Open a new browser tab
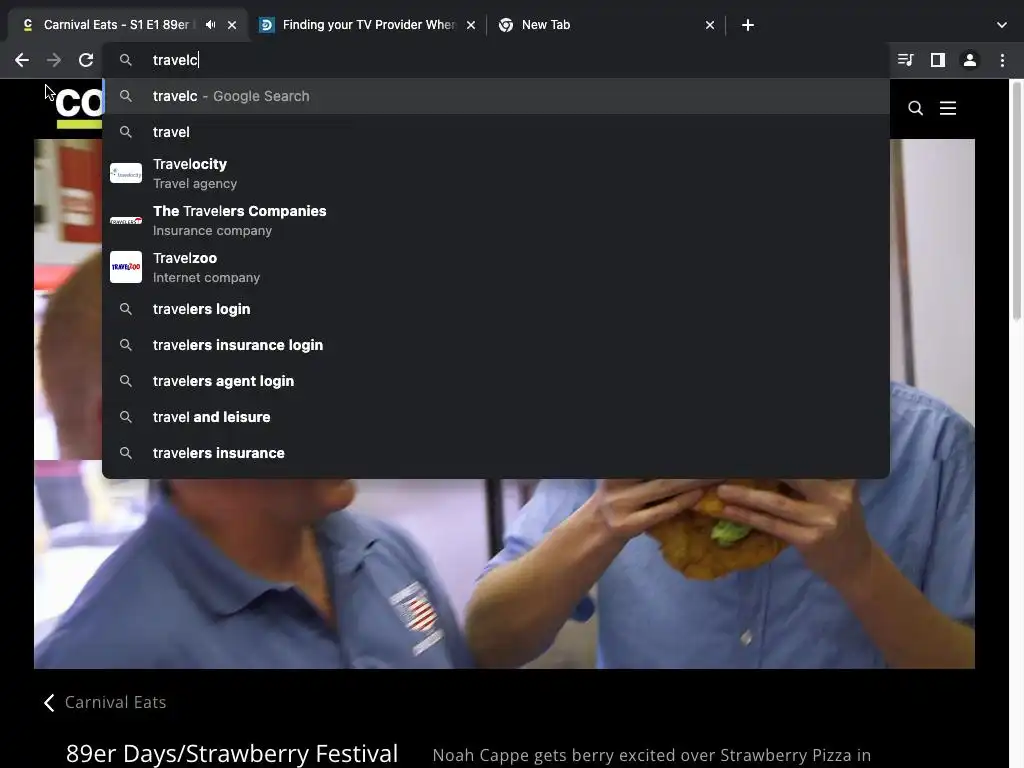Screen dimensions: 1024x768 (748, 25)
